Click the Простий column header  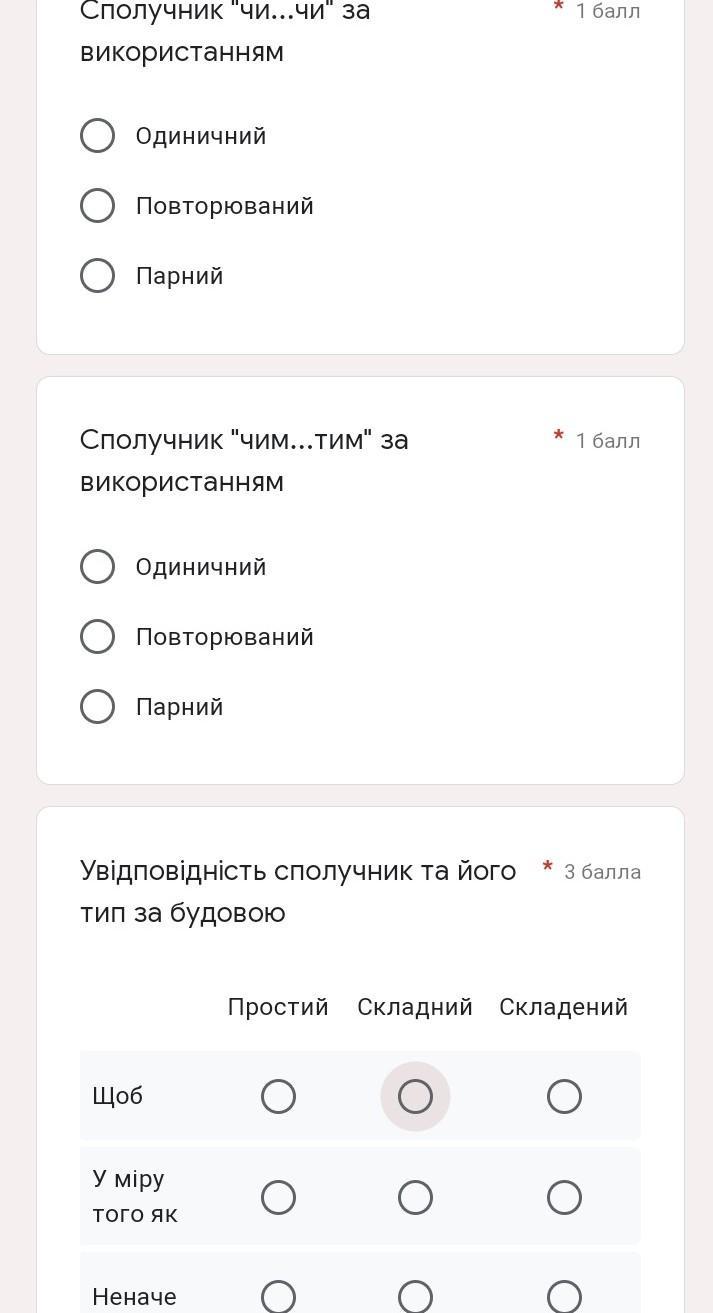coord(278,1007)
